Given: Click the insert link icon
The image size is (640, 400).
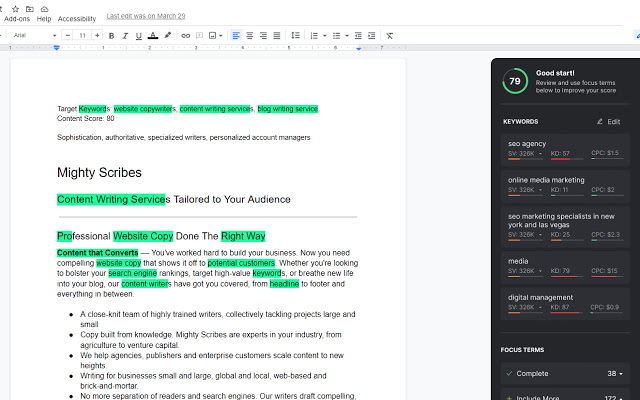Looking at the screenshot, I should pyautogui.click(x=185, y=35).
